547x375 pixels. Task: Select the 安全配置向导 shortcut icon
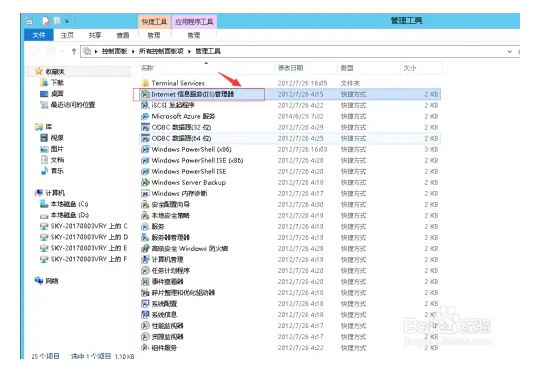click(x=145, y=204)
